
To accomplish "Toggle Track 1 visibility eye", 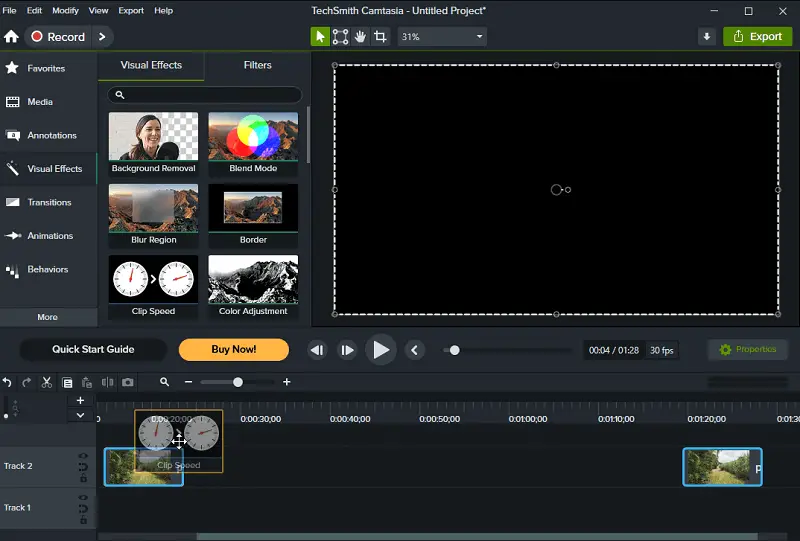I will coord(83,498).
